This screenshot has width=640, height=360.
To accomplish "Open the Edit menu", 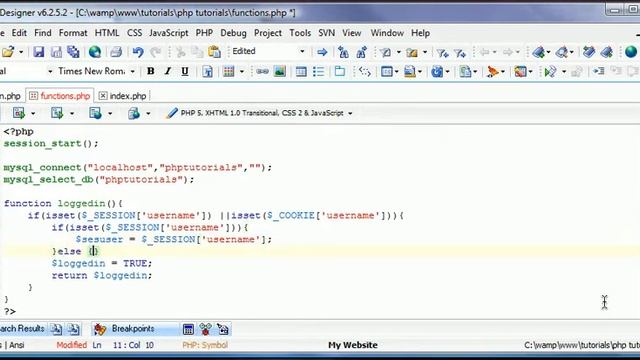I will tap(19, 33).
